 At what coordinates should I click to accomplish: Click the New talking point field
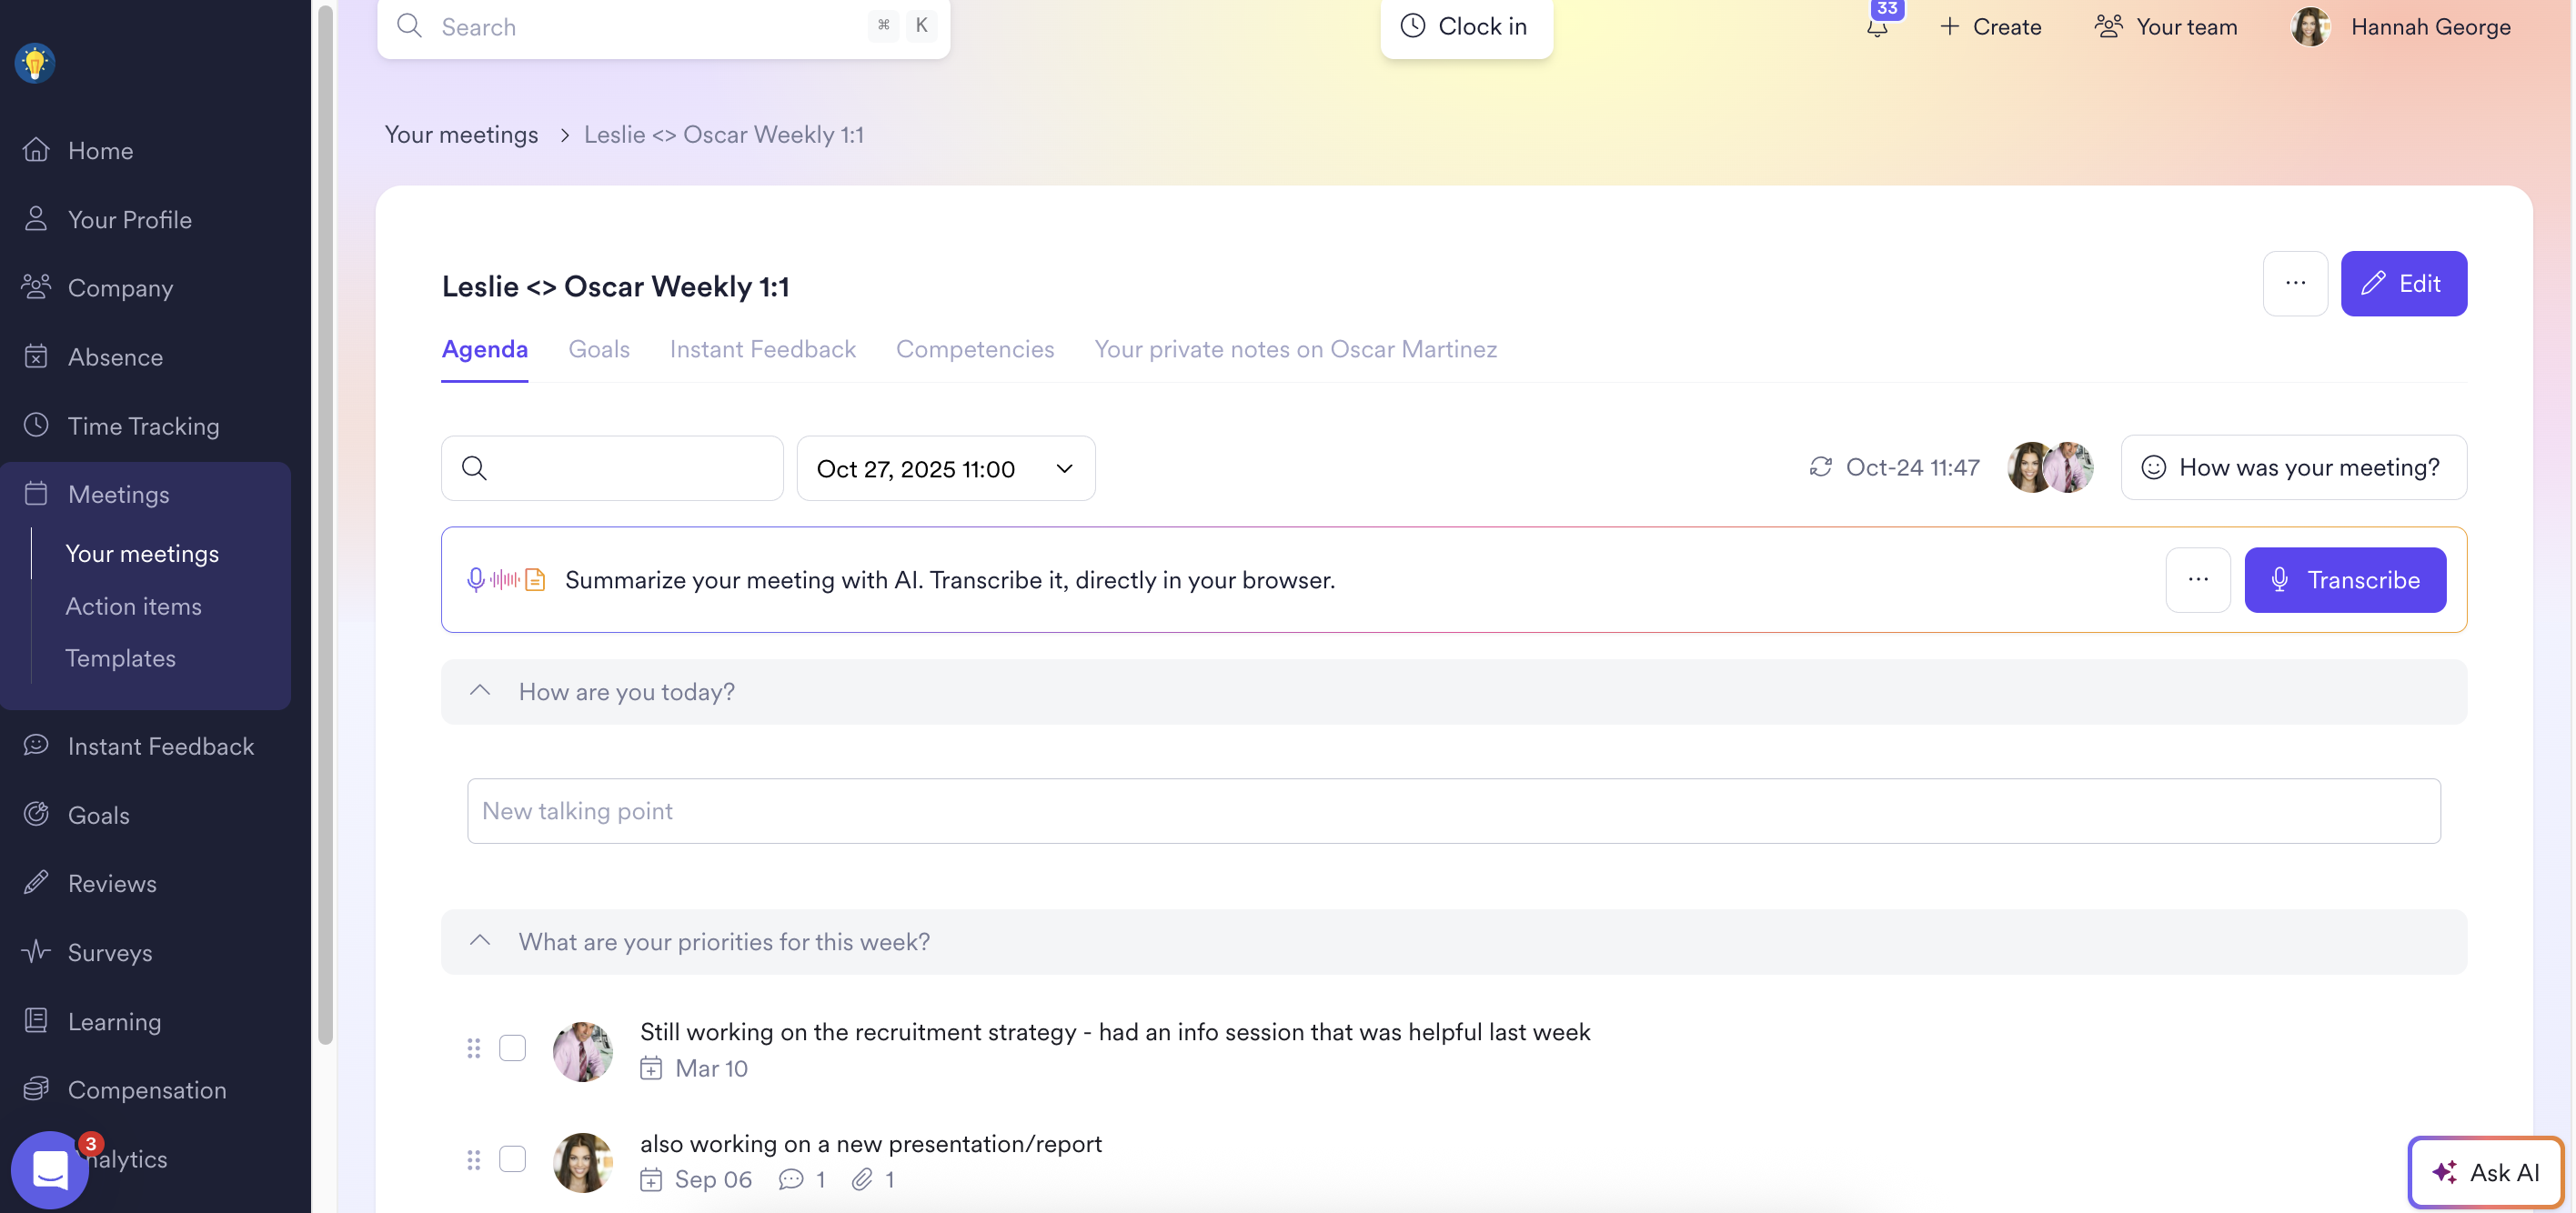(1453, 811)
